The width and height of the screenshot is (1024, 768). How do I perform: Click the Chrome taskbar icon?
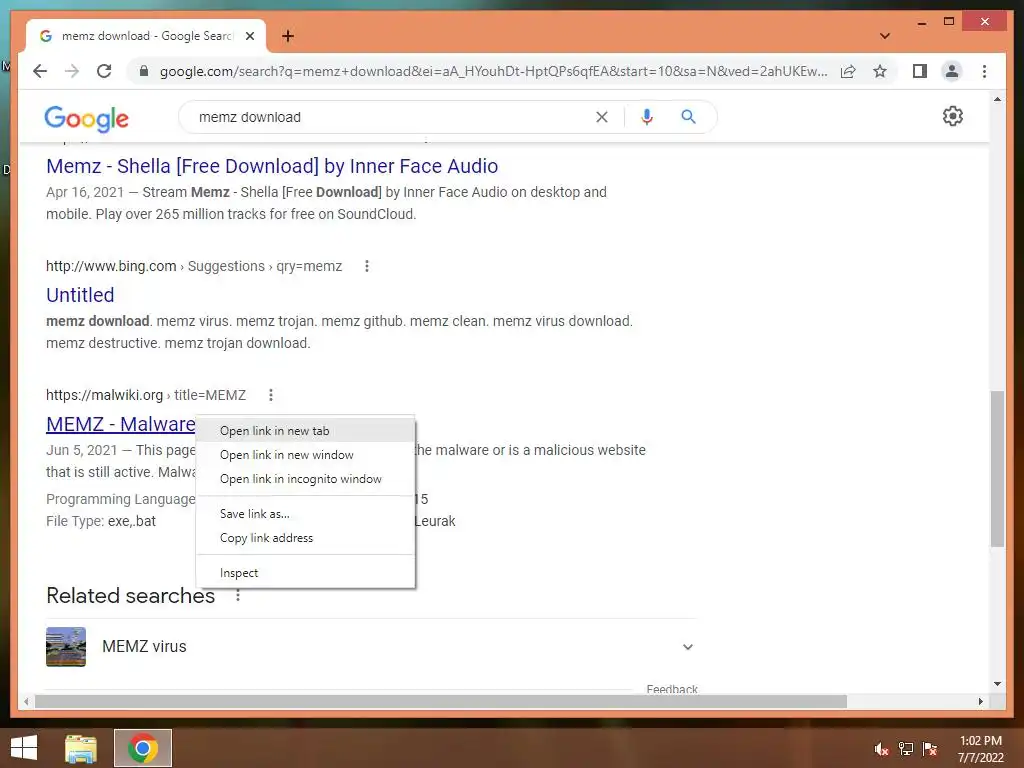coord(142,748)
